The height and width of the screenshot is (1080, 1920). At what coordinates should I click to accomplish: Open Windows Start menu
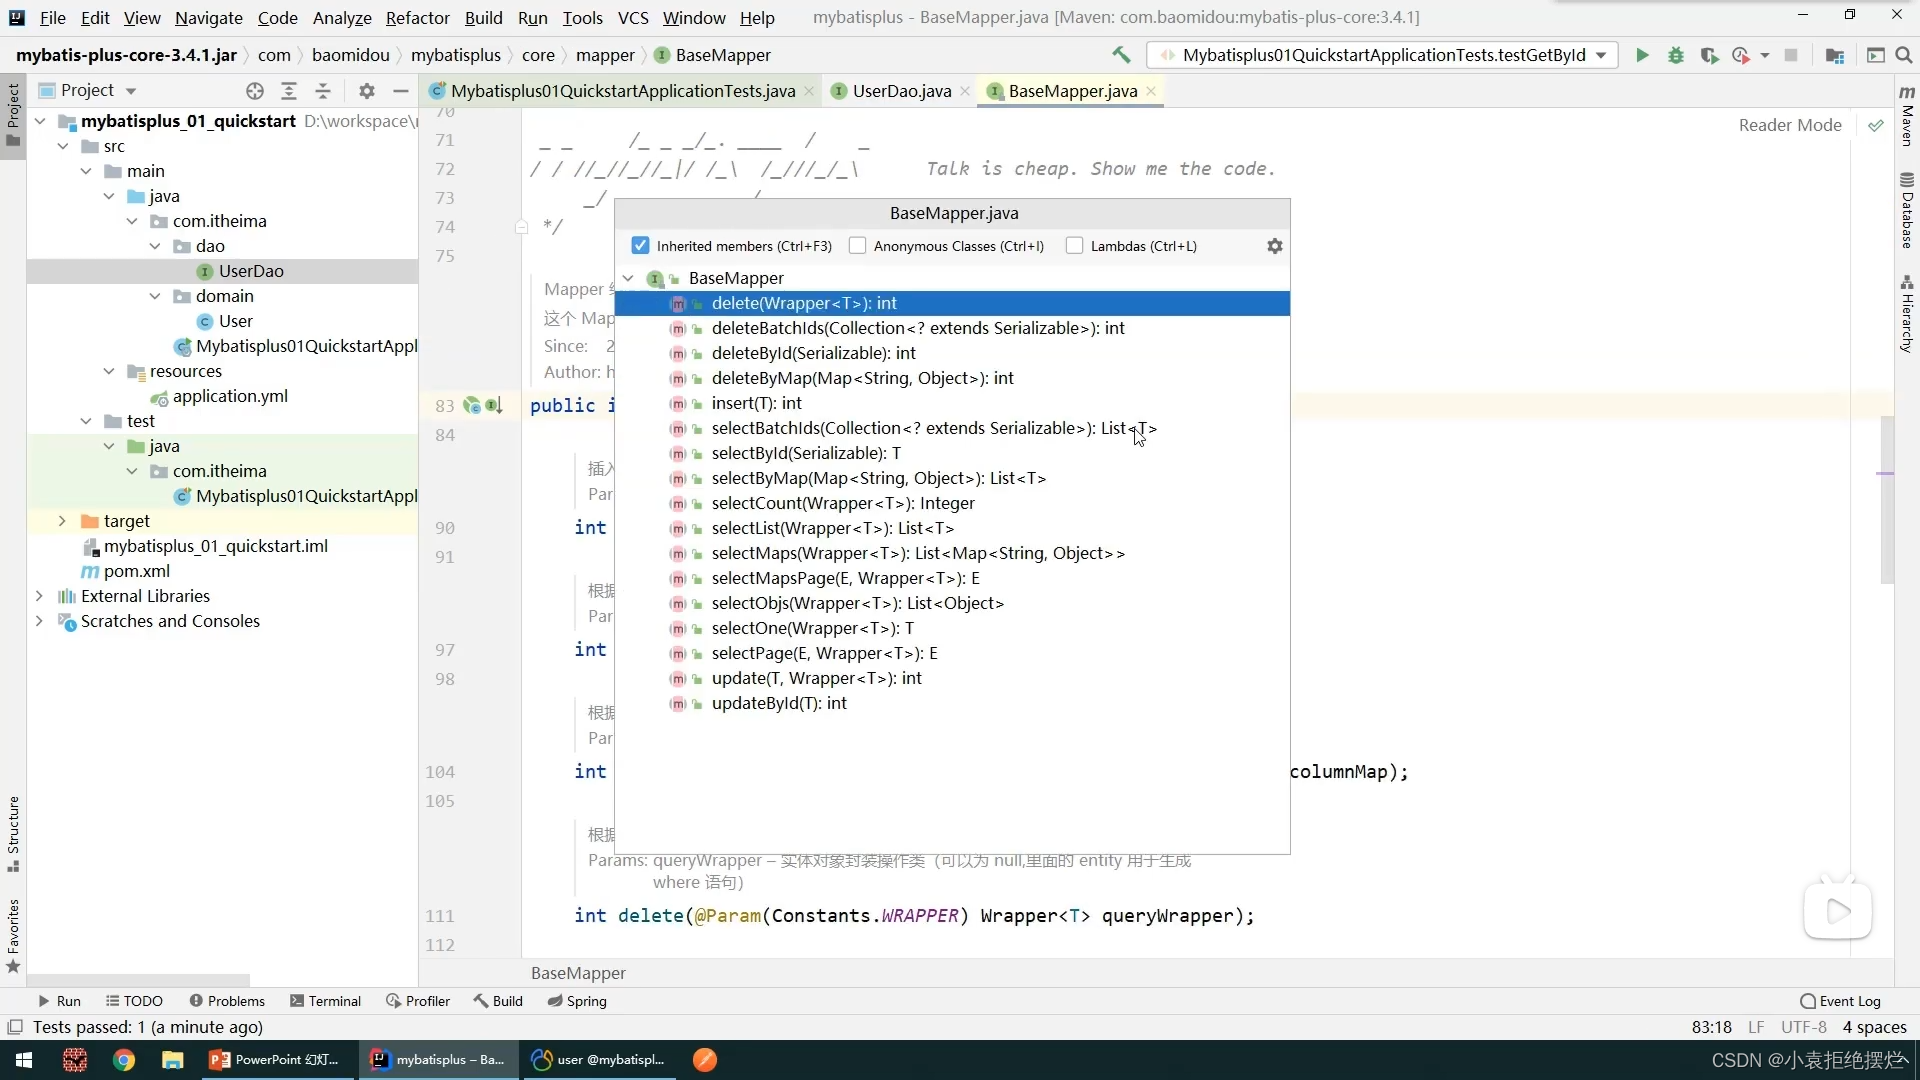(x=24, y=1060)
